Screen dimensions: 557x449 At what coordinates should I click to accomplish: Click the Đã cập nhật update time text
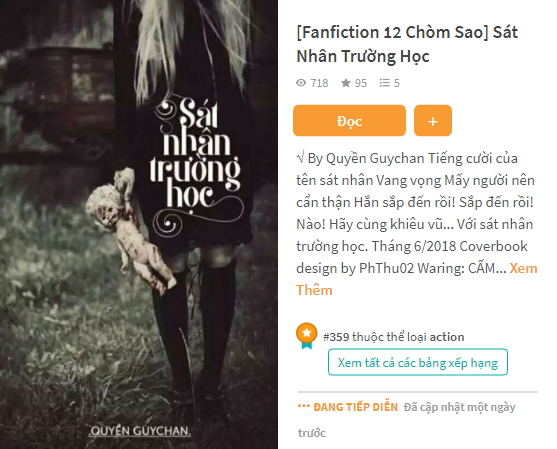[407, 420]
